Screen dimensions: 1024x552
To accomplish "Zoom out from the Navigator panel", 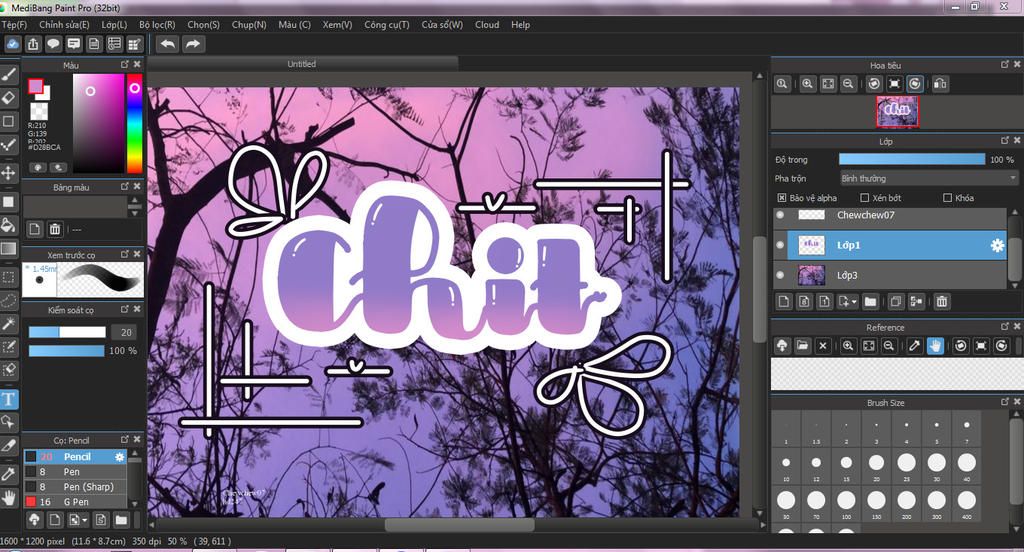I will pyautogui.click(x=848, y=84).
